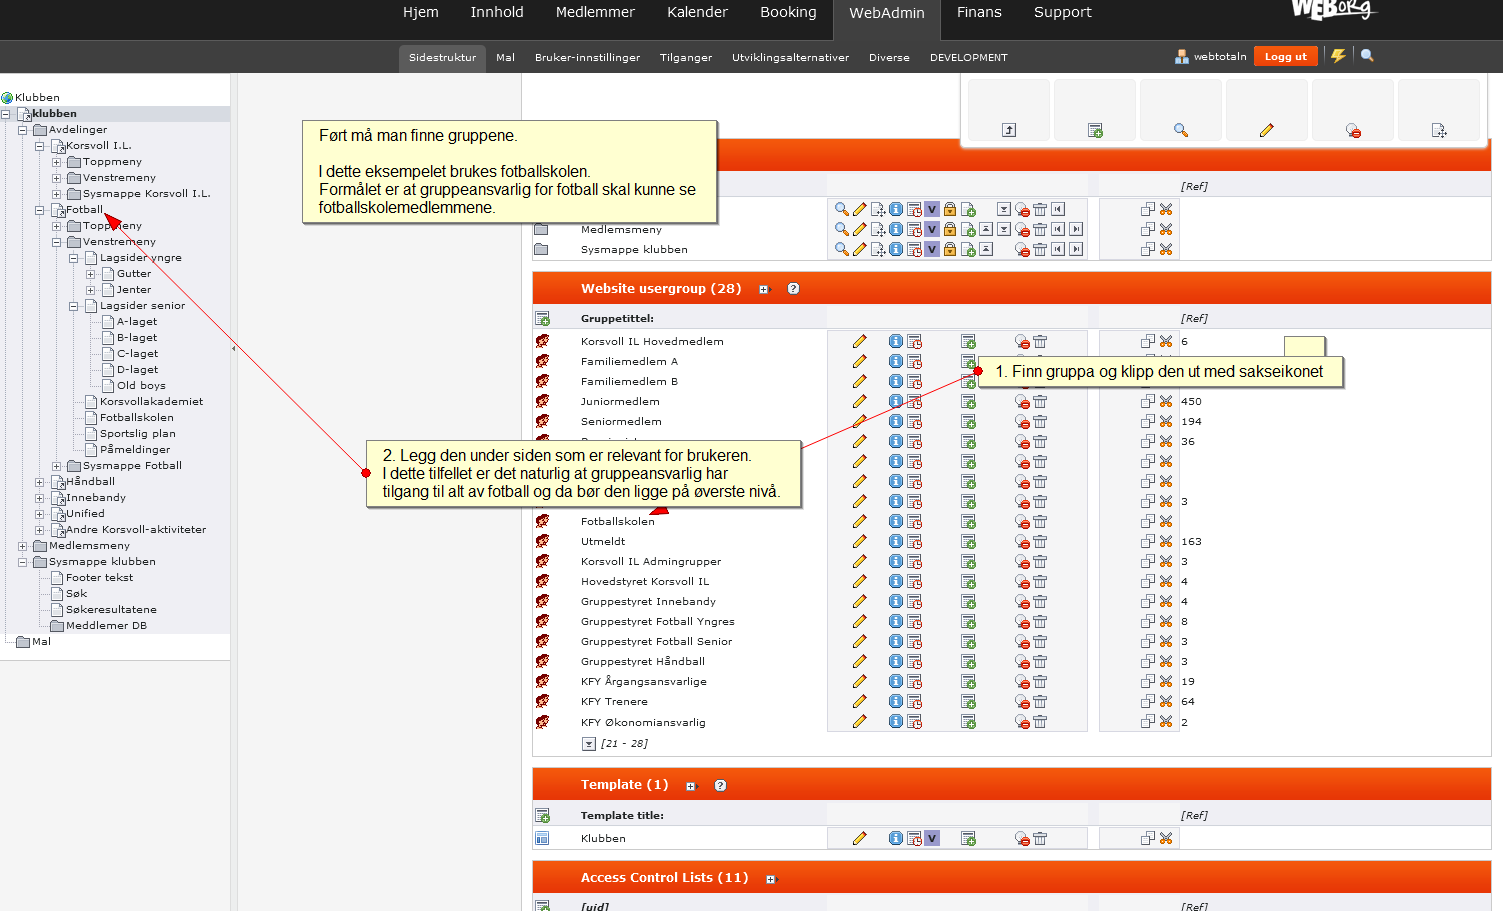This screenshot has width=1503, height=911.
Task: Create a new Template record
Action: (x=543, y=815)
